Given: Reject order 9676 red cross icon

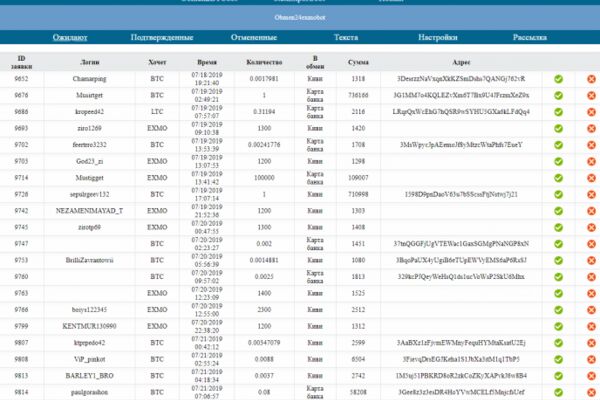Looking at the screenshot, I should tap(592, 95).
